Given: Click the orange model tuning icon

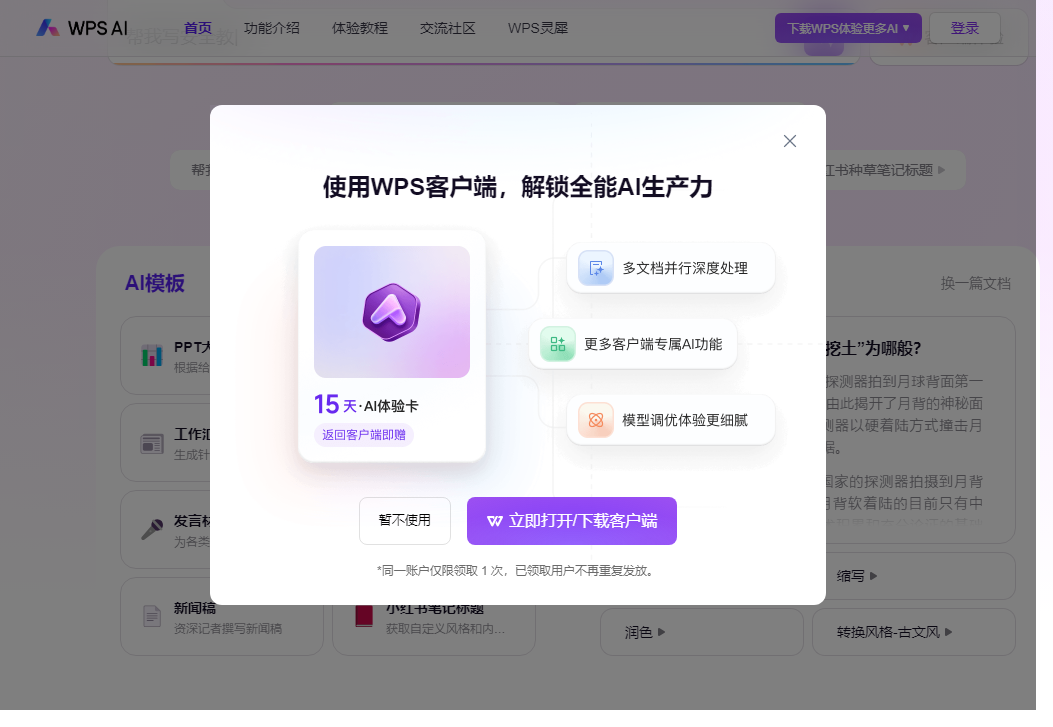Looking at the screenshot, I should coord(596,420).
